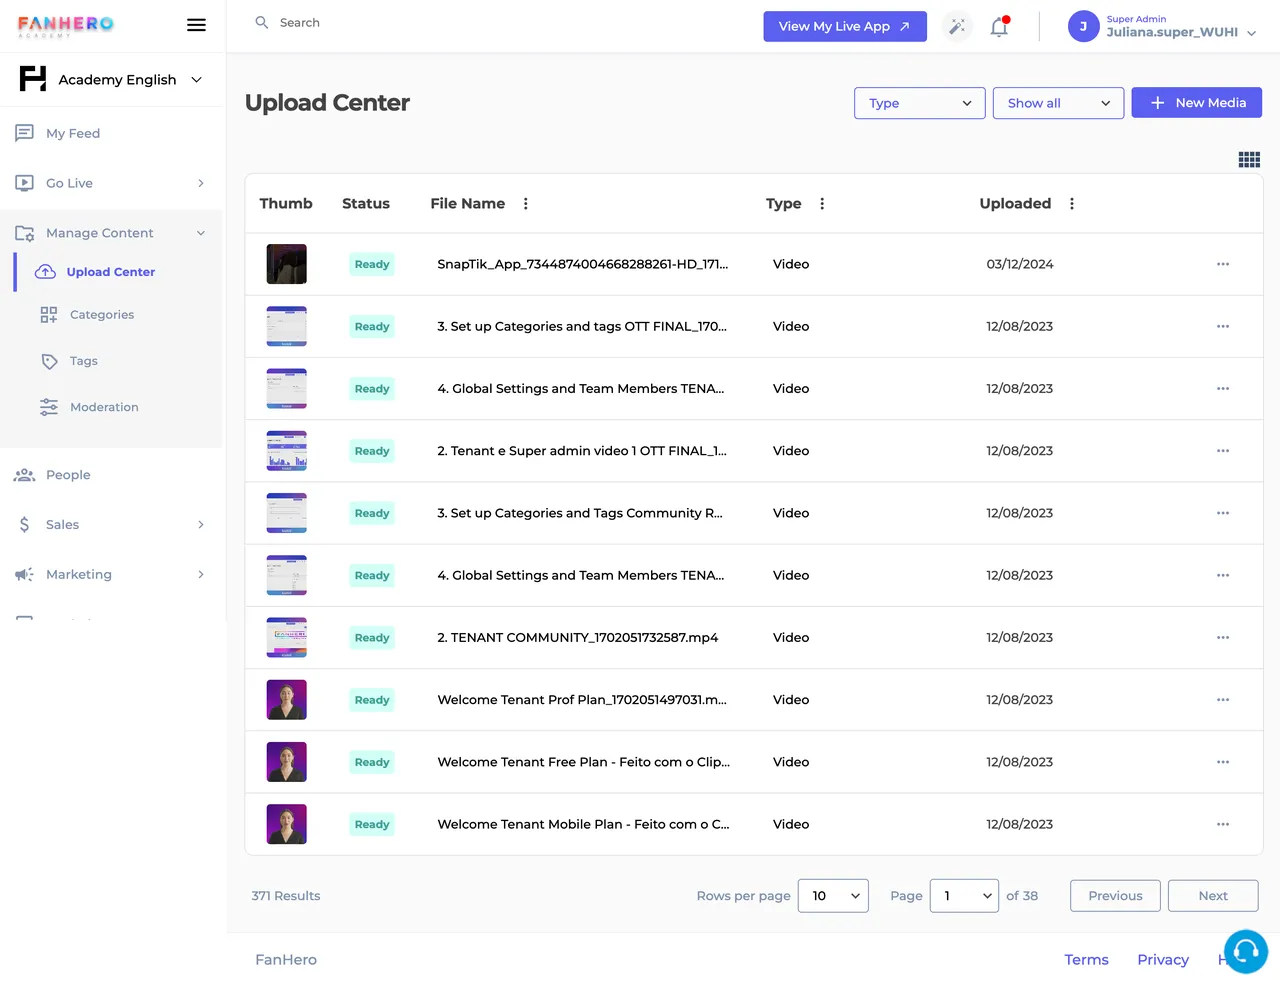Screen dimensions: 1280x986
Task: Open Moderation in sidebar
Action: pos(104,407)
